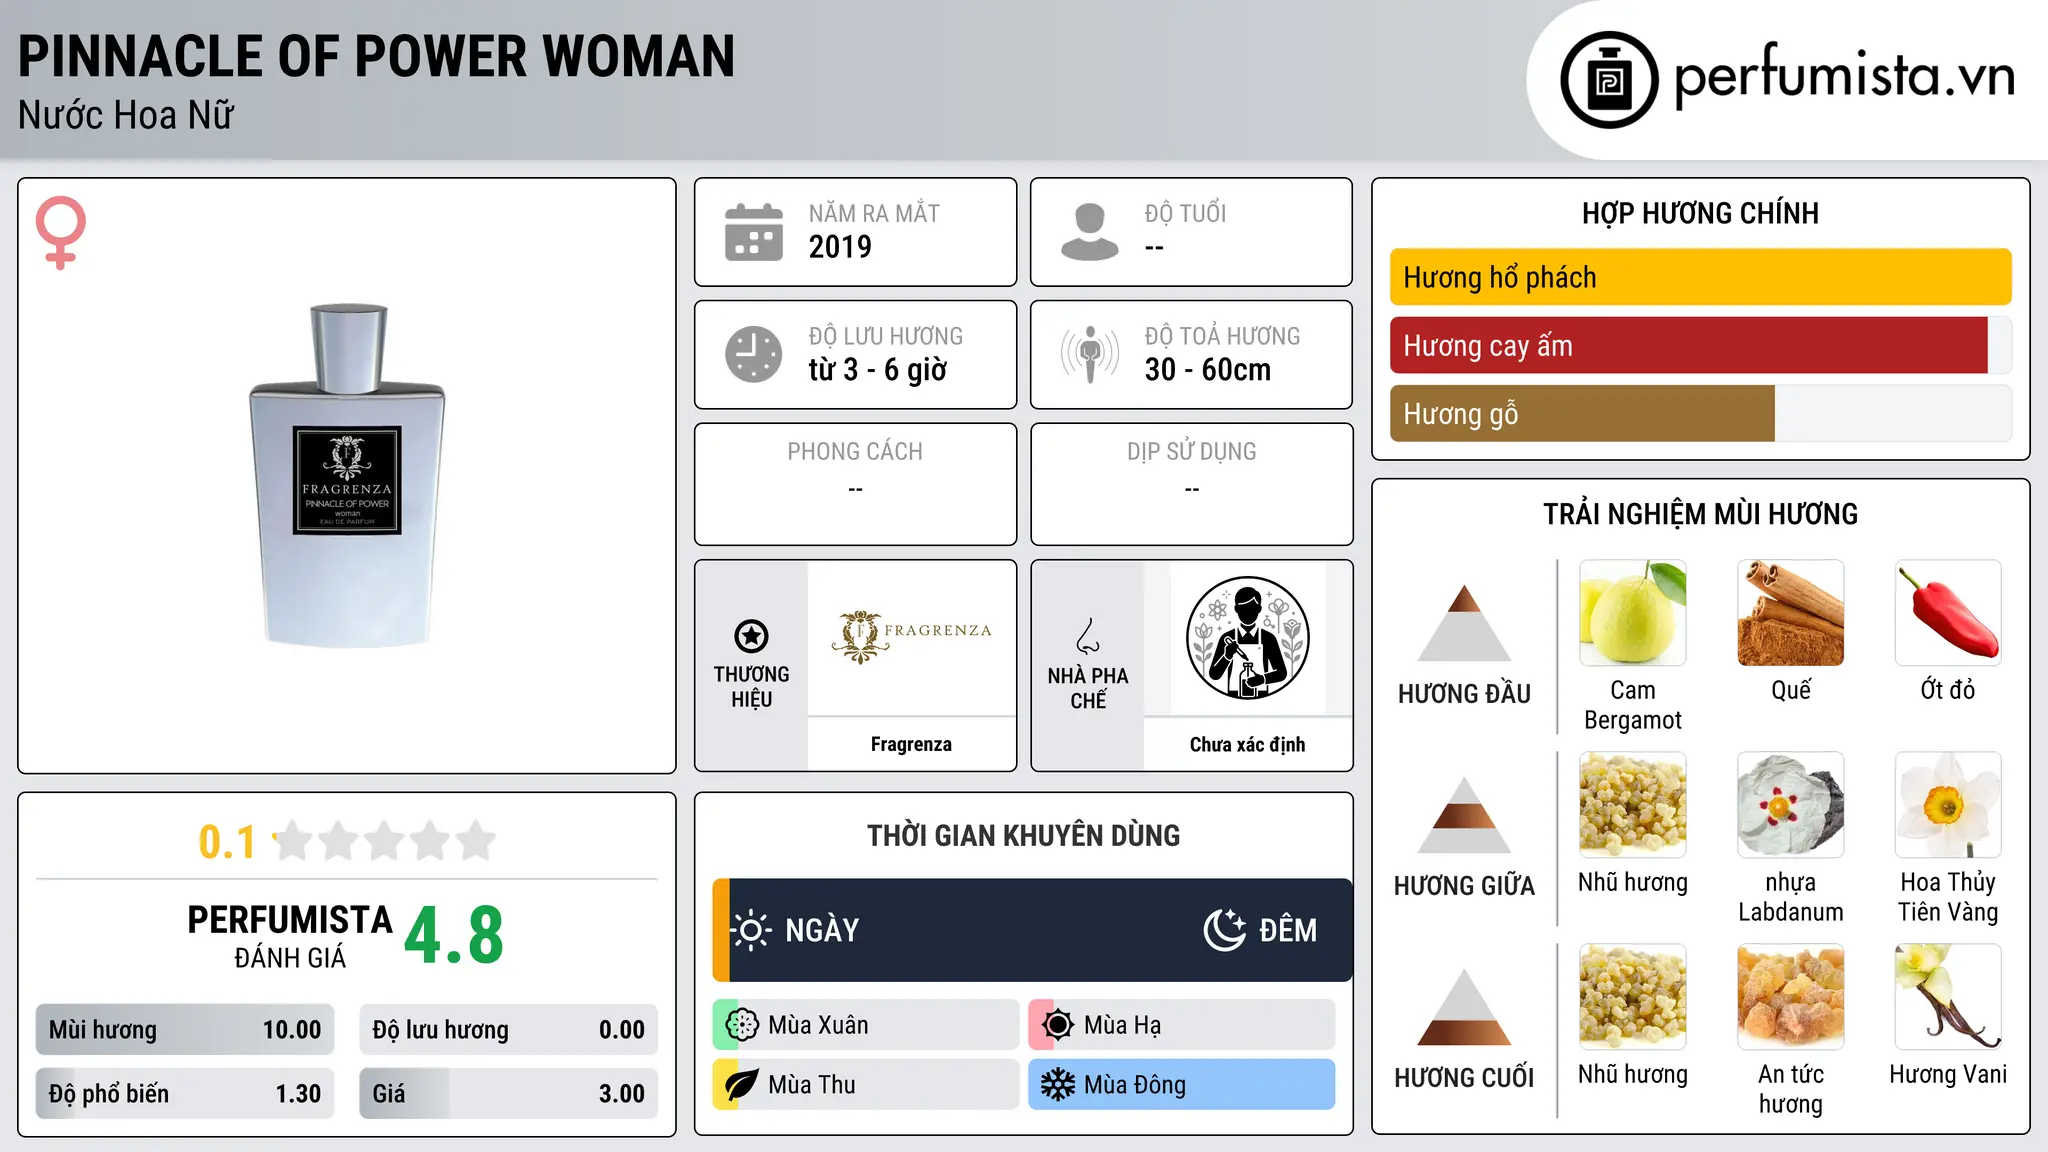Image resolution: width=2048 pixels, height=1152 pixels.
Task: Open the Cam Bergamot note image
Action: coord(1633,613)
